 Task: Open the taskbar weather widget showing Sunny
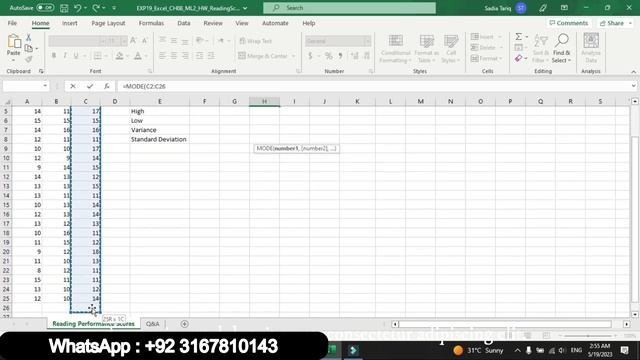coord(478,350)
